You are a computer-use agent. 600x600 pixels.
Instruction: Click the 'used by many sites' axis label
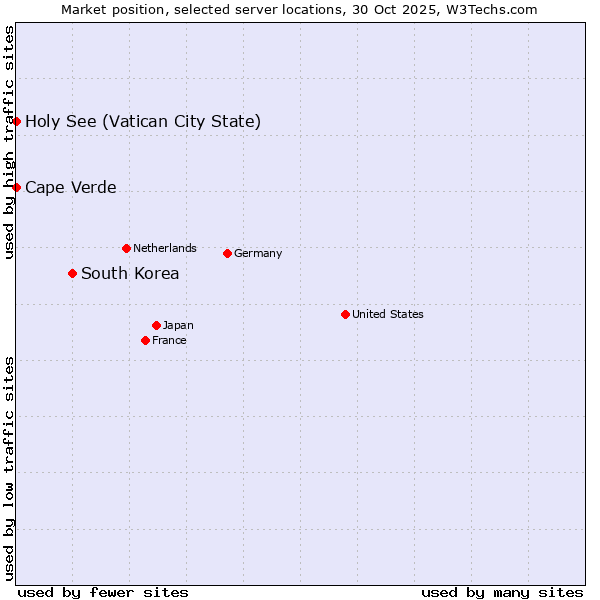click(x=502, y=592)
